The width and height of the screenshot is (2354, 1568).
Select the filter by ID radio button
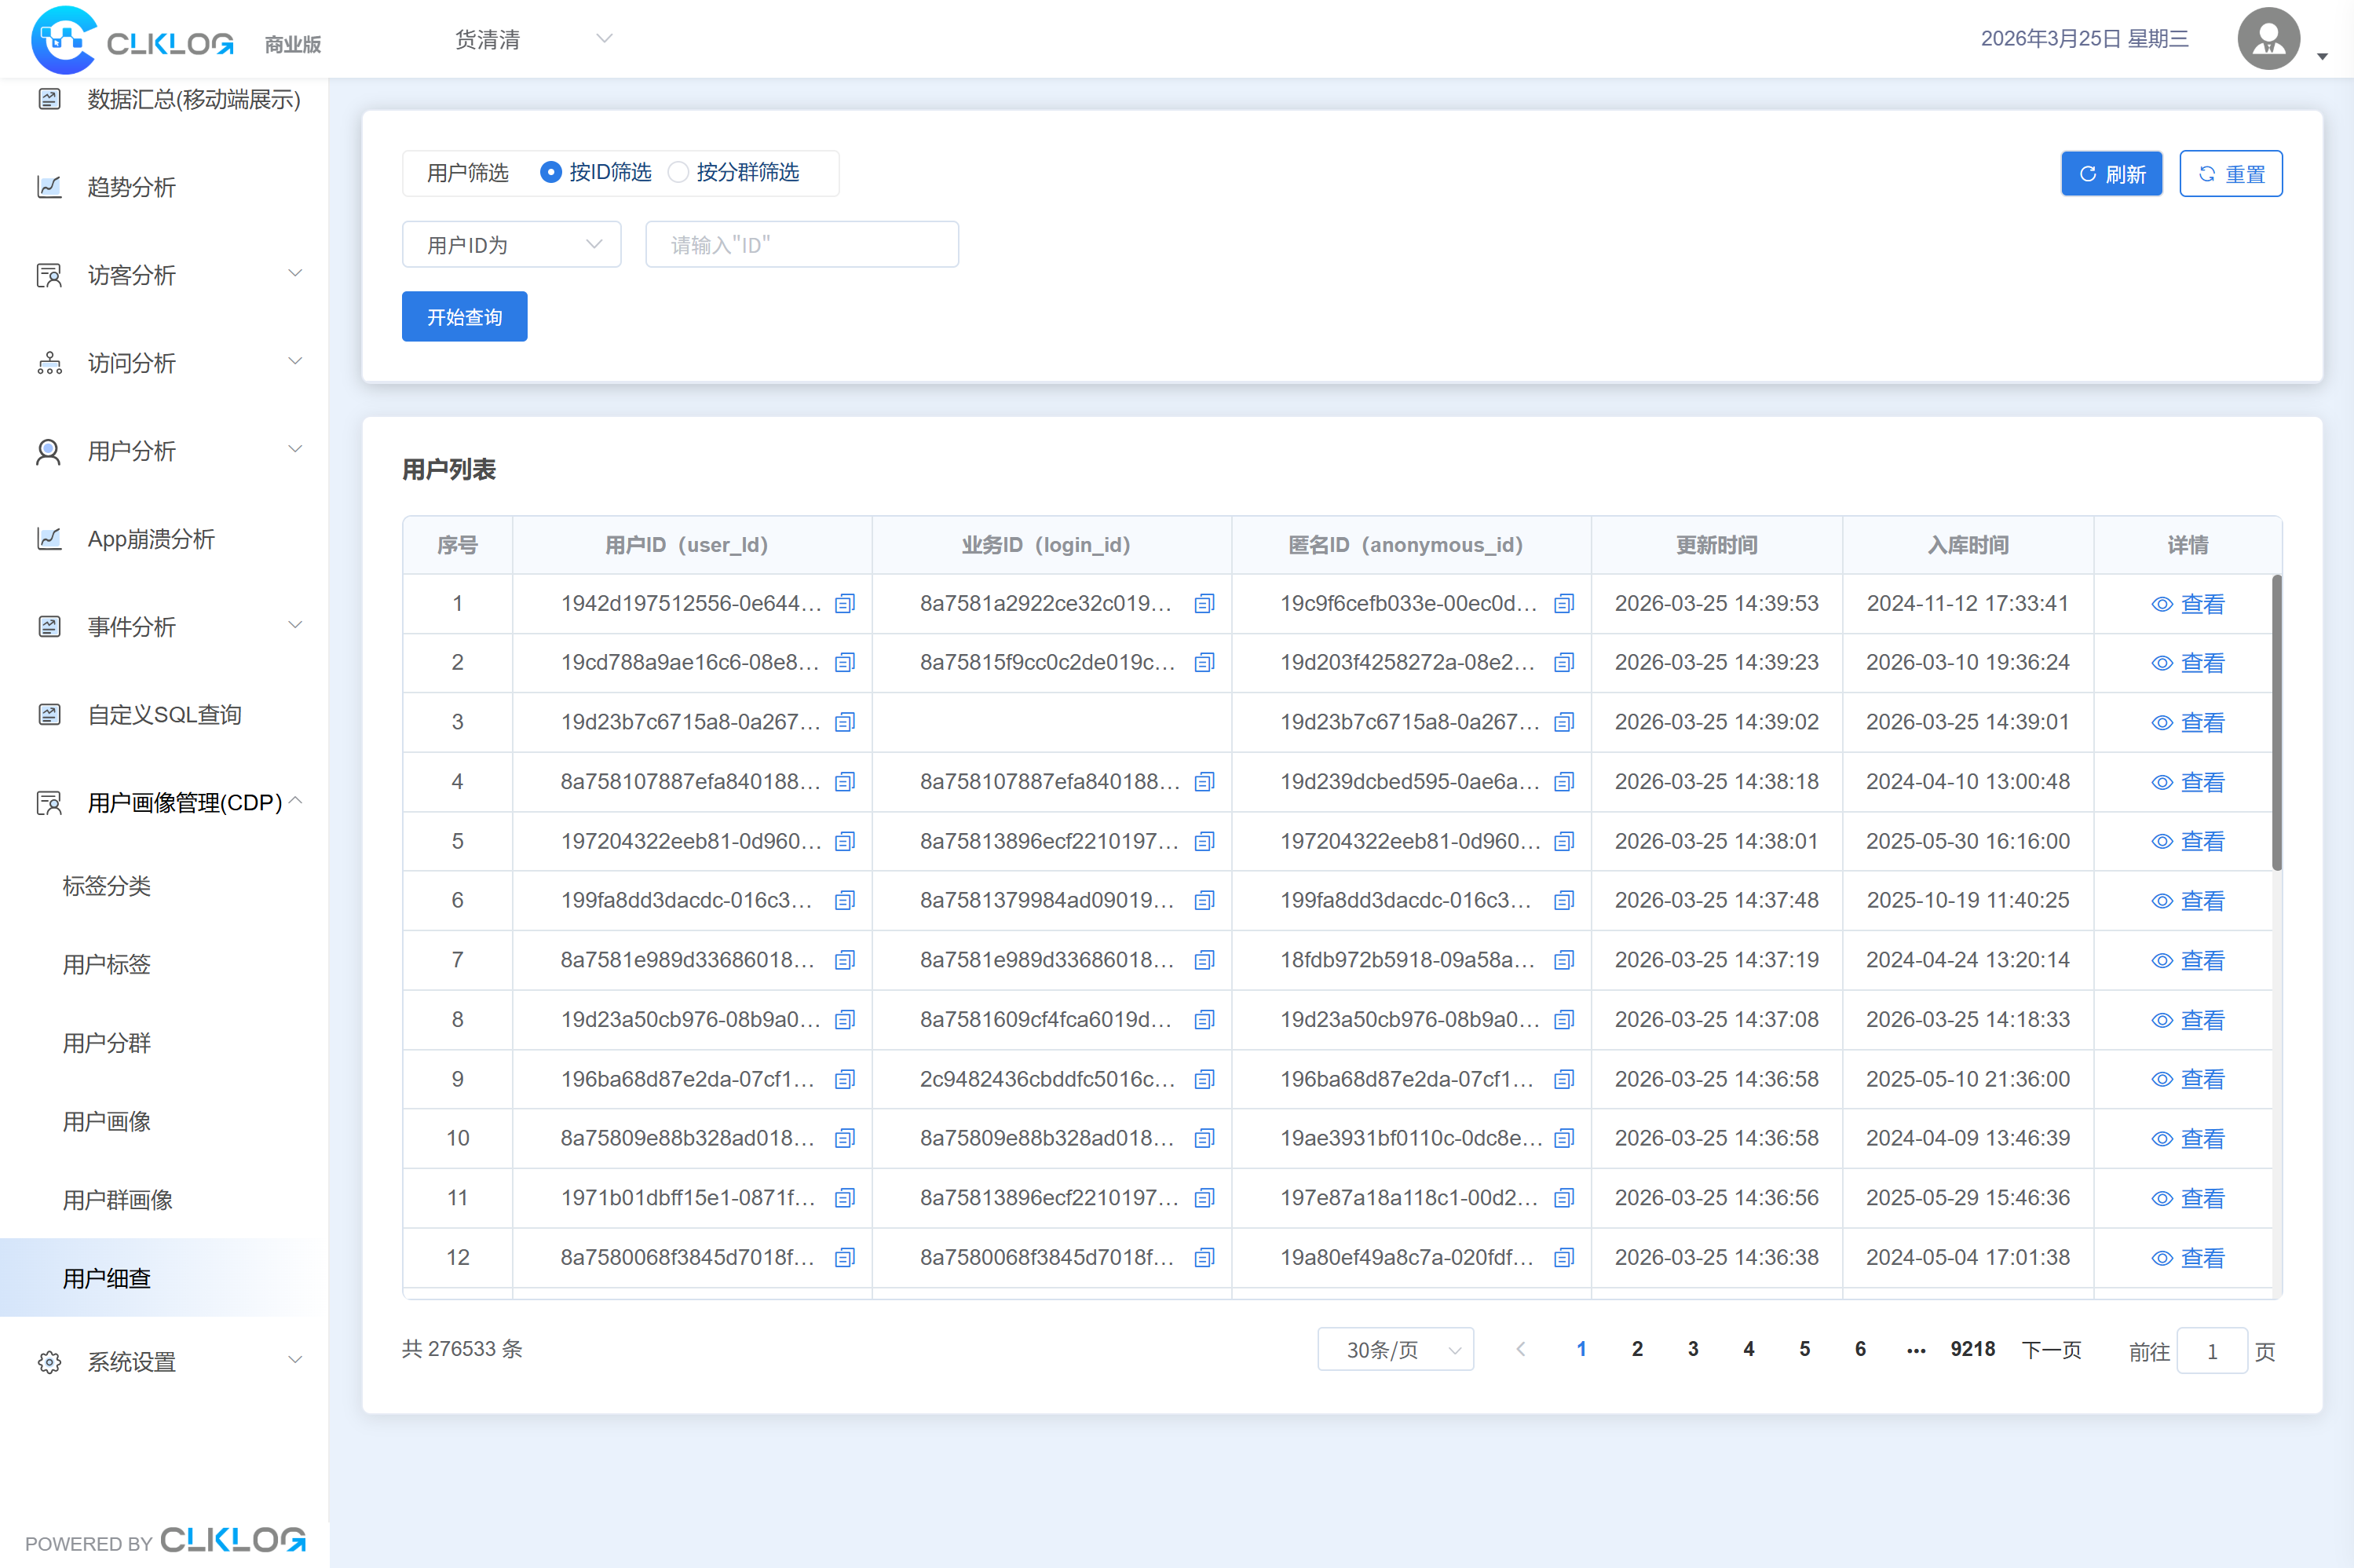click(550, 172)
